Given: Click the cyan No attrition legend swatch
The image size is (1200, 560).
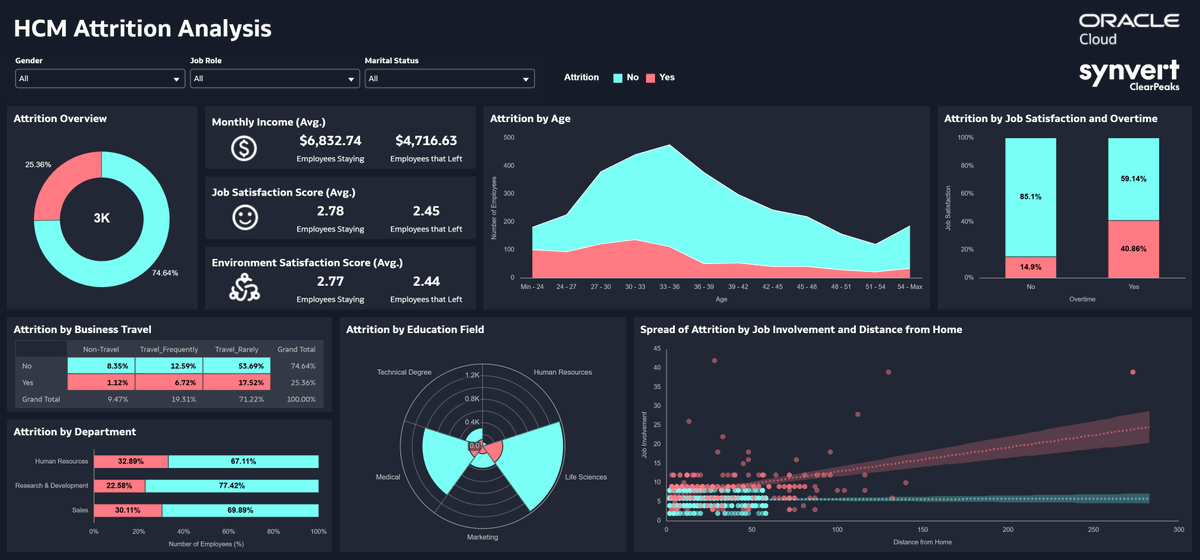Looking at the screenshot, I should 619,77.
